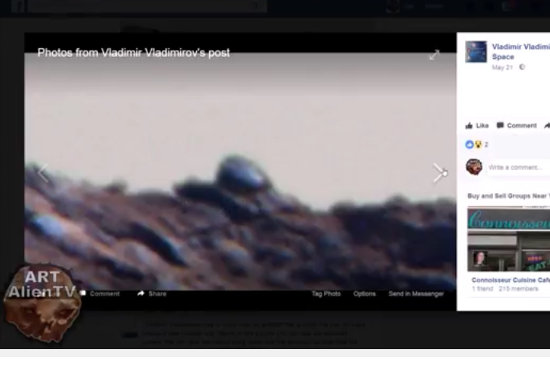Go to the previous photo arrow
The width and height of the screenshot is (550, 370).
43,173
